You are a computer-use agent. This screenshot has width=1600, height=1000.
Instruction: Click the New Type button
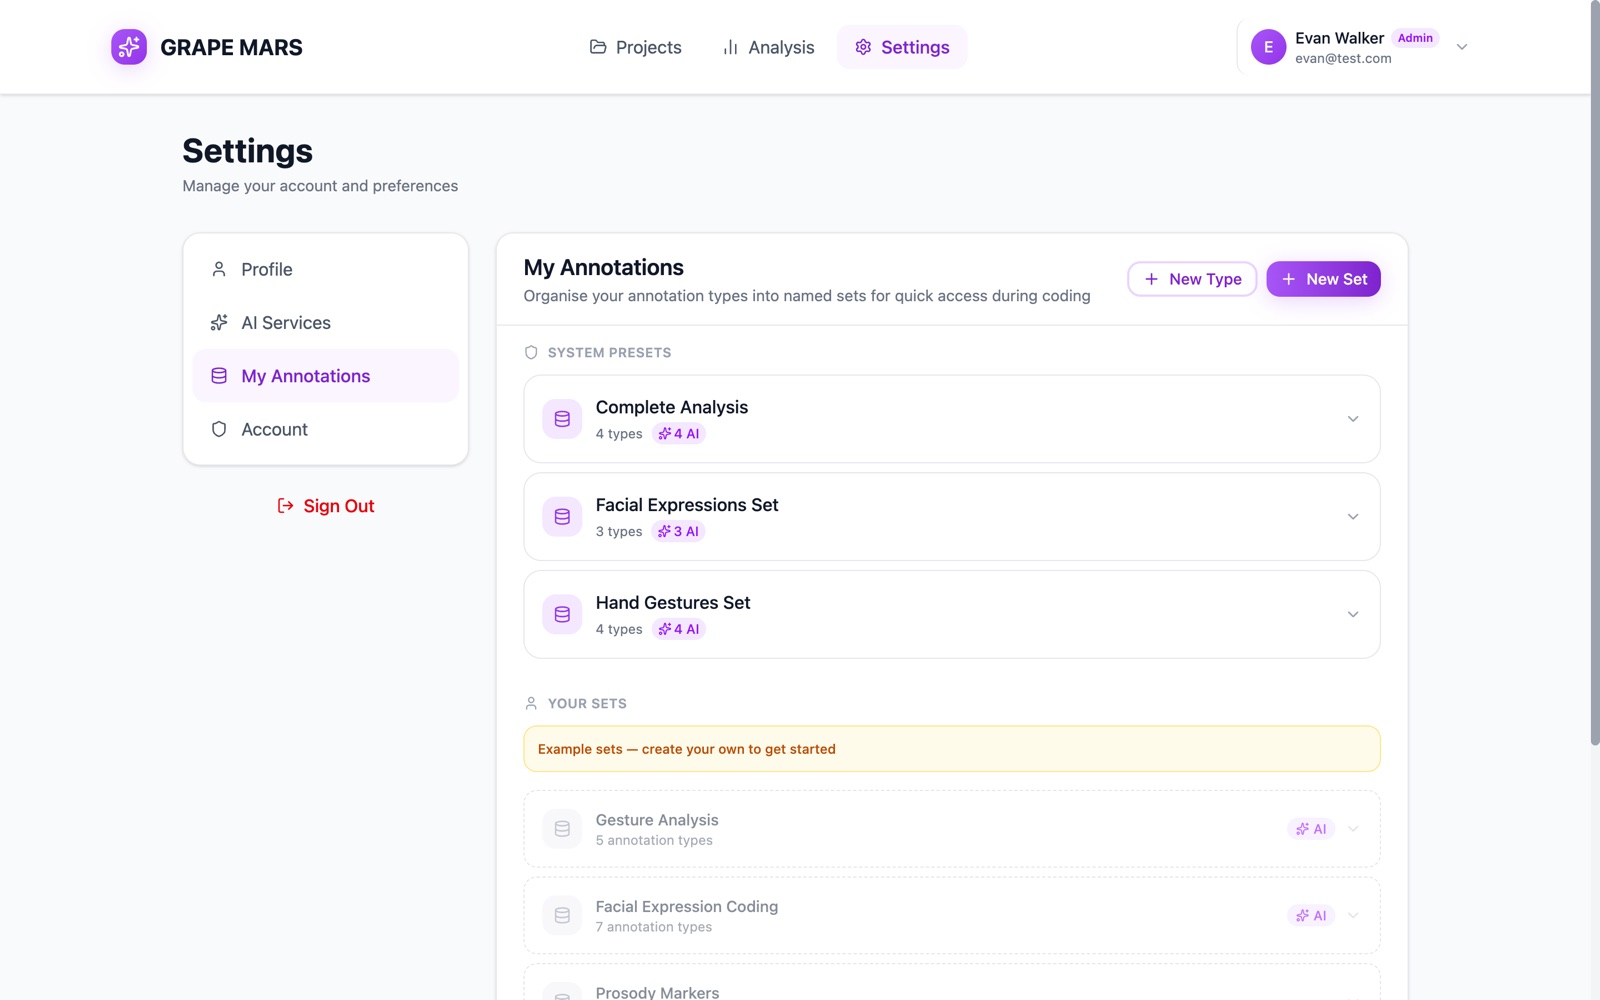point(1192,279)
